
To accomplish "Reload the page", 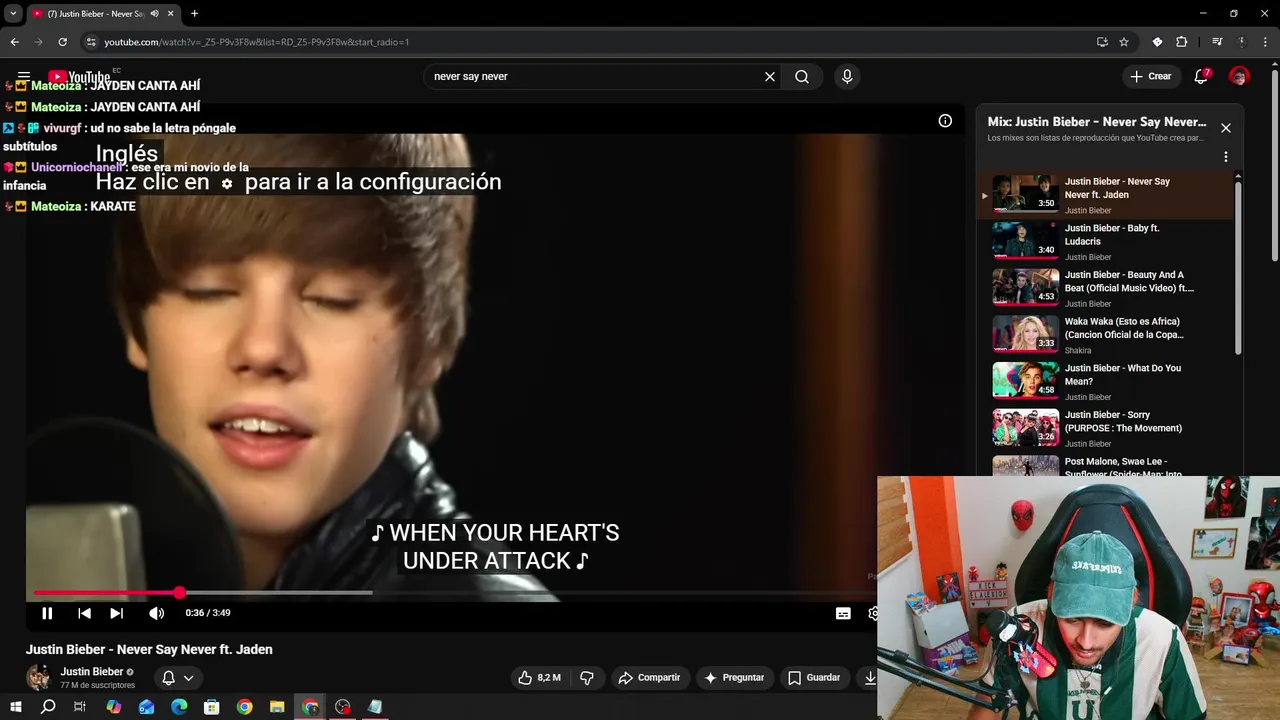I will tap(62, 42).
